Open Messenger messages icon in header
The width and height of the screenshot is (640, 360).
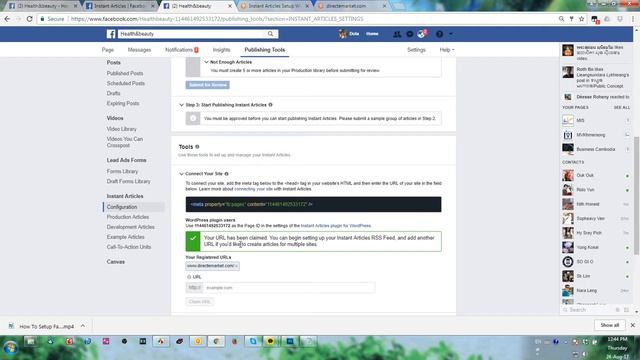[409, 34]
